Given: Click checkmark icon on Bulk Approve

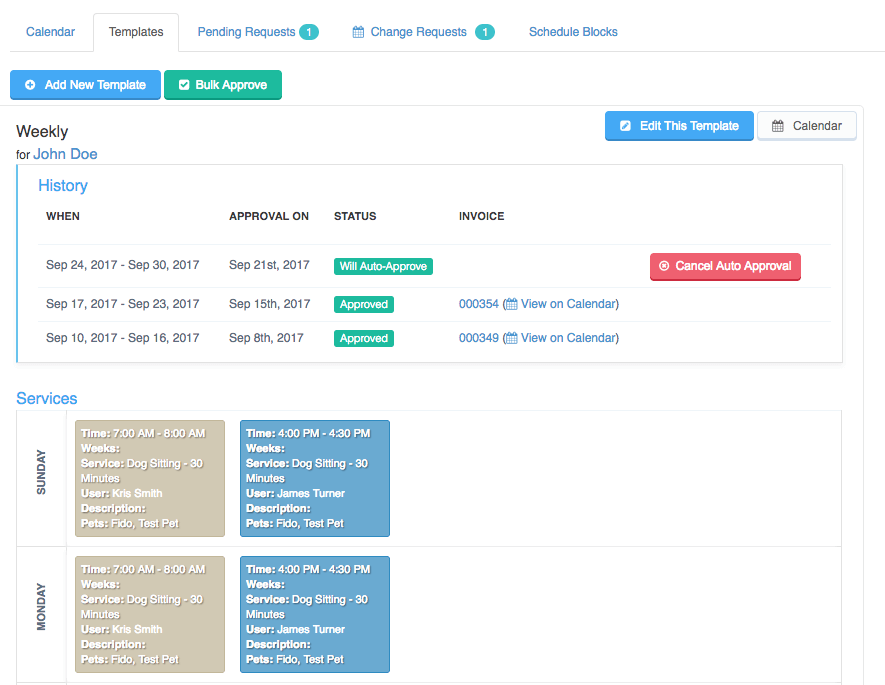Looking at the screenshot, I should 184,85.
